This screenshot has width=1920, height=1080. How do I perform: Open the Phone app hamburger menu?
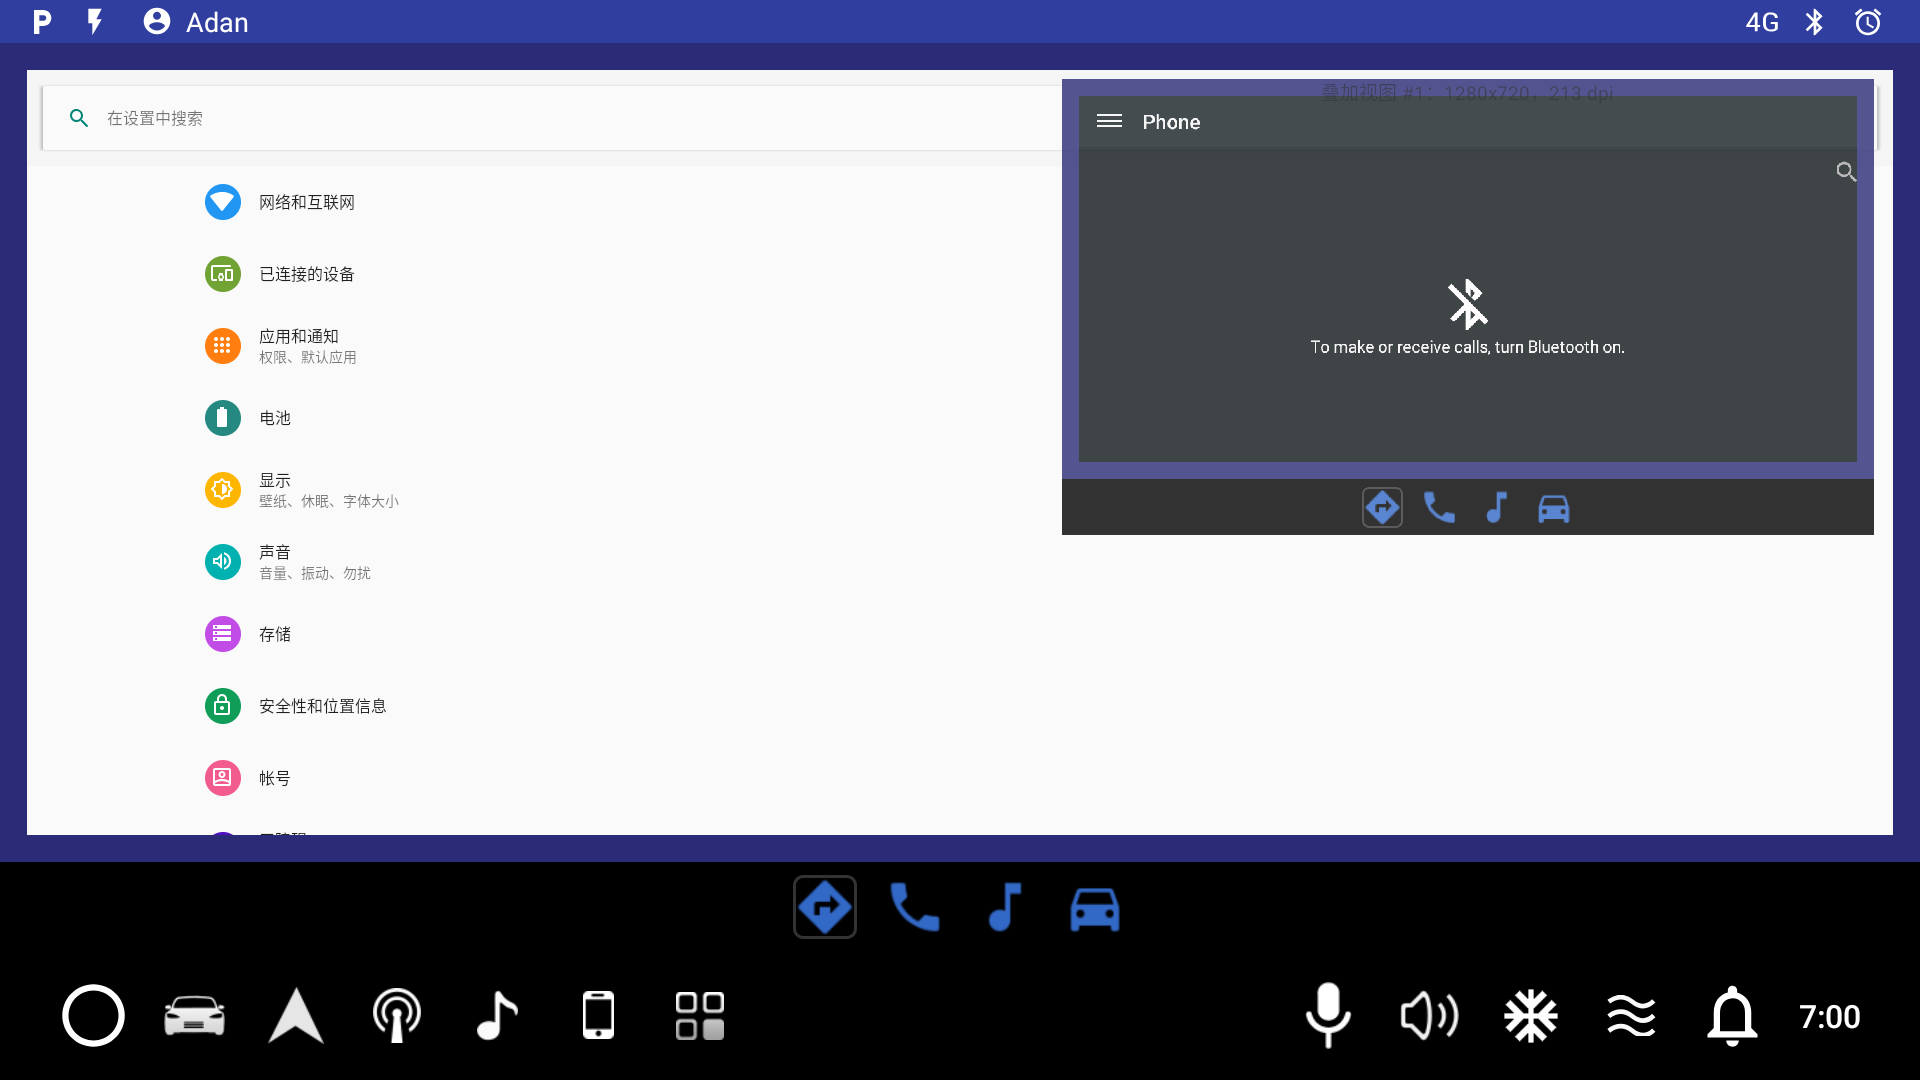pyautogui.click(x=1109, y=121)
